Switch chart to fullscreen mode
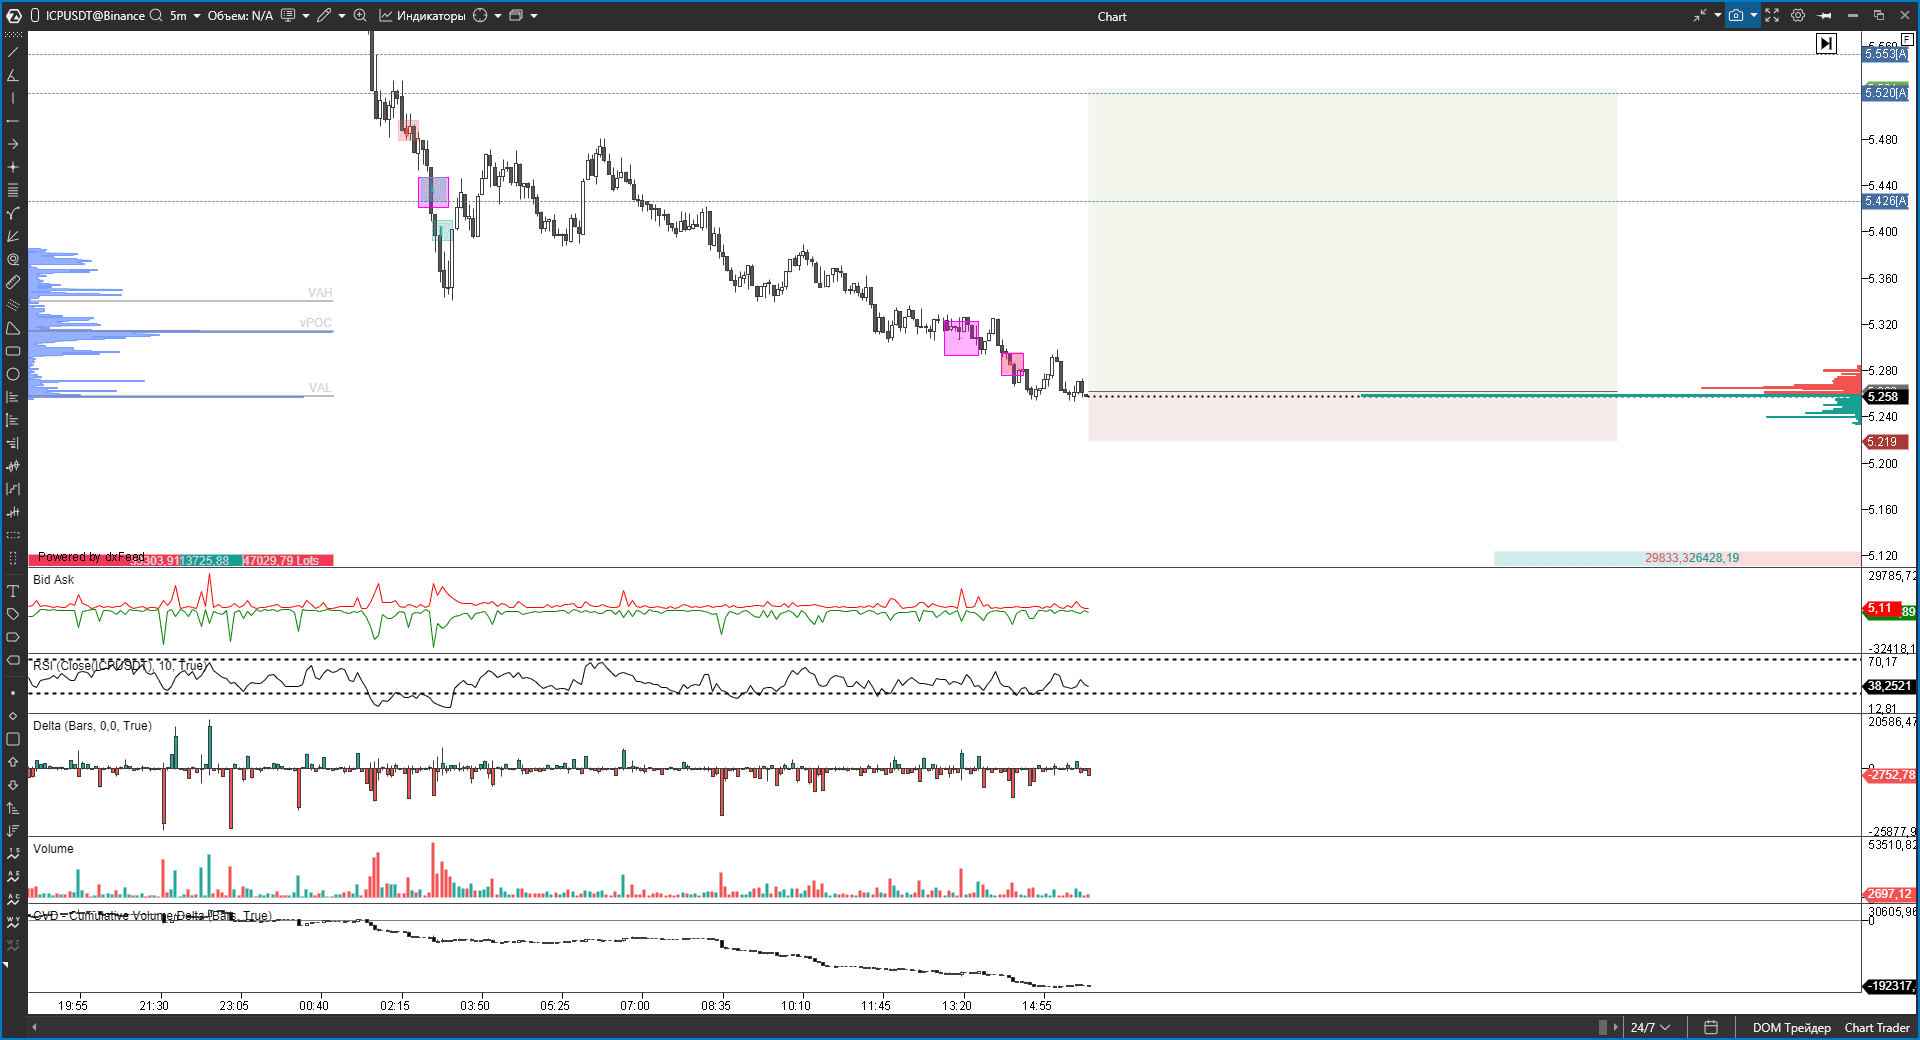Image resolution: width=1920 pixels, height=1040 pixels. tap(1772, 16)
